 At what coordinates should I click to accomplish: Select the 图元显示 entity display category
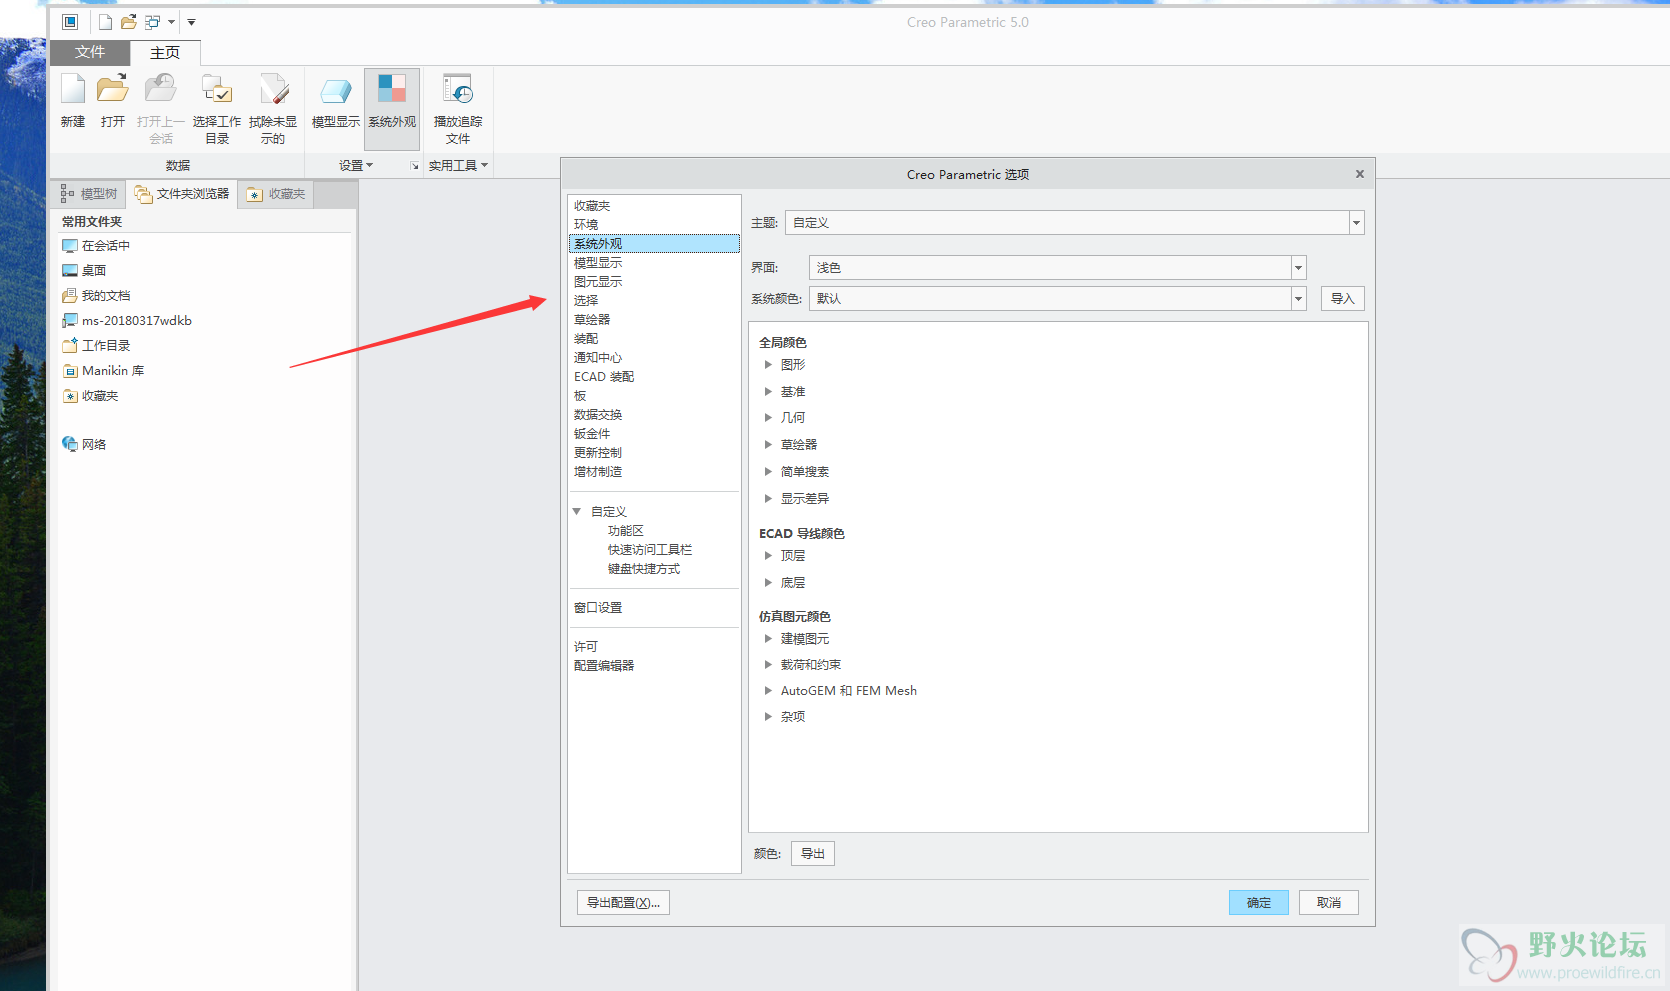(598, 282)
